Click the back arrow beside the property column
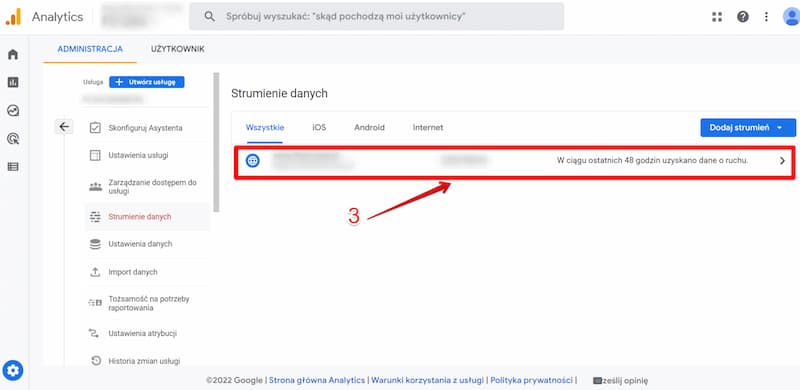Image resolution: width=800 pixels, height=390 pixels. [x=64, y=127]
